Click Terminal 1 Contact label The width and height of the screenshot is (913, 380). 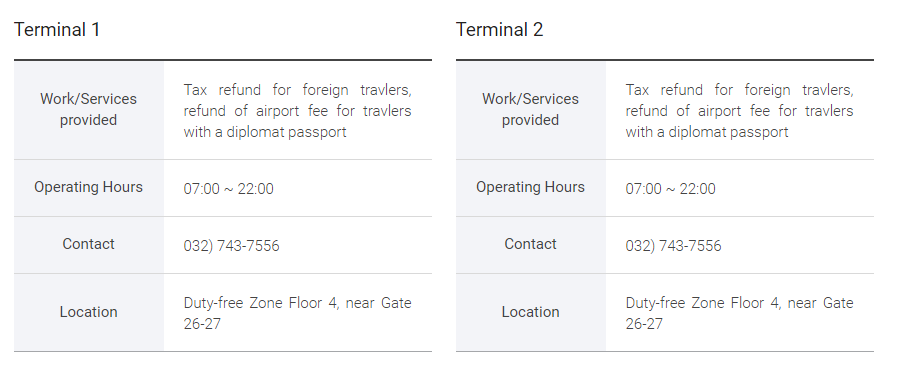click(x=89, y=244)
